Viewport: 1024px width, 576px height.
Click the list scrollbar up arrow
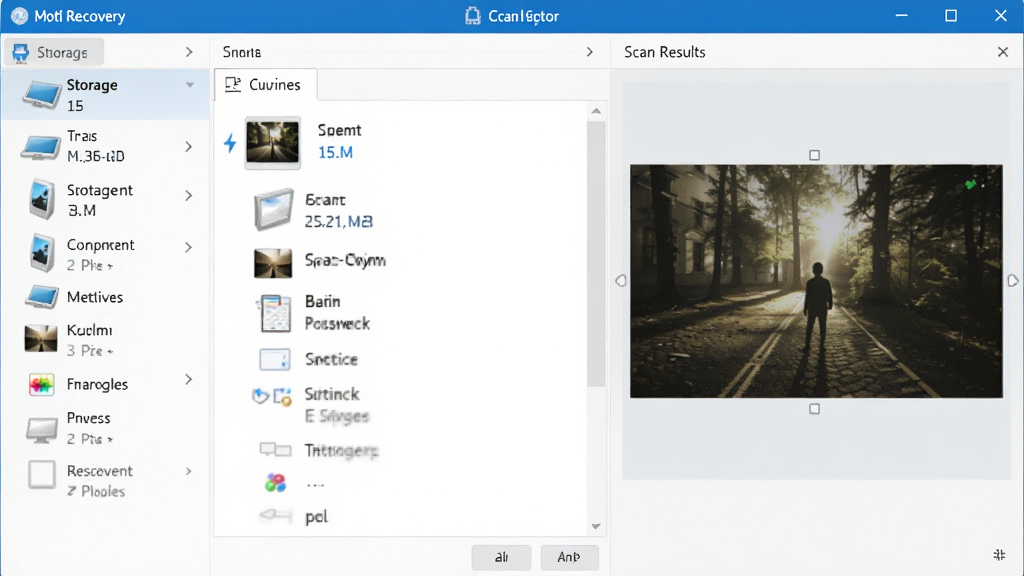(596, 111)
